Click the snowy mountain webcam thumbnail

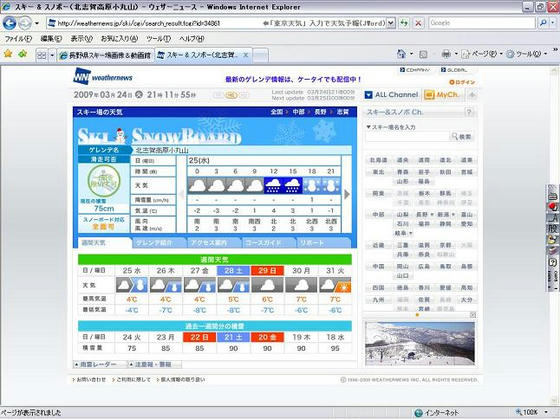(420, 343)
